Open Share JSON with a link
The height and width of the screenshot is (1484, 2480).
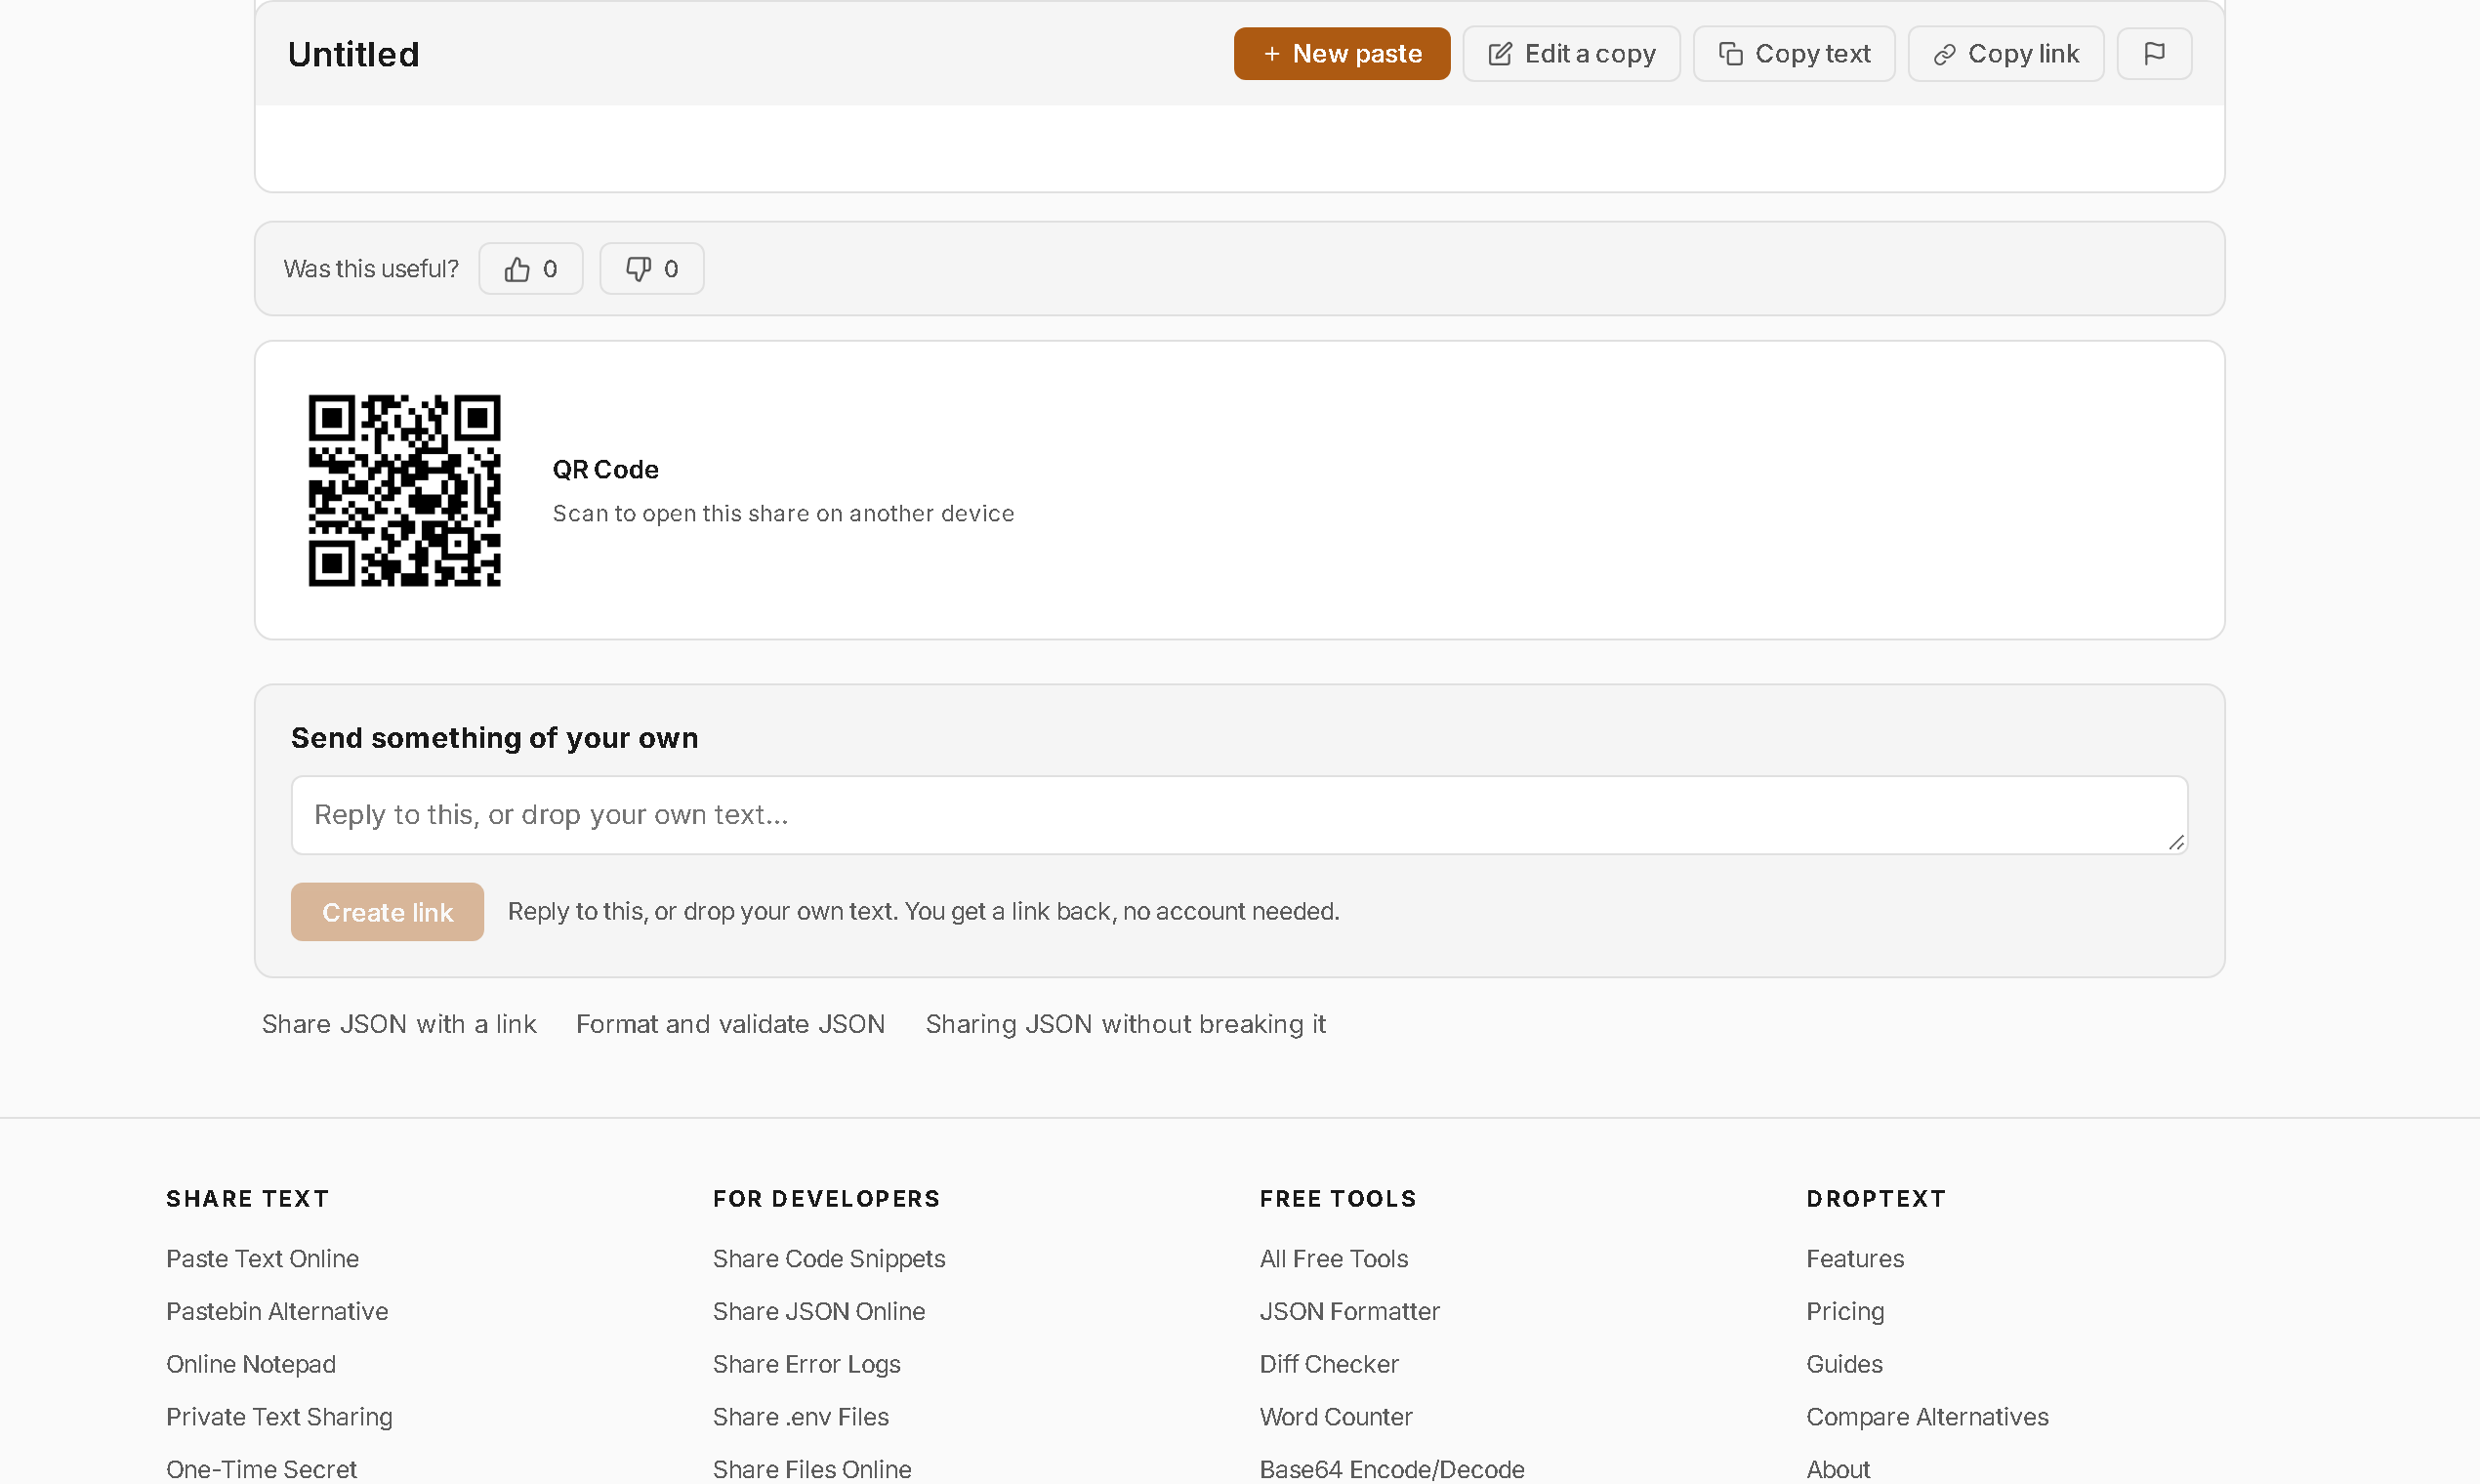point(399,1024)
